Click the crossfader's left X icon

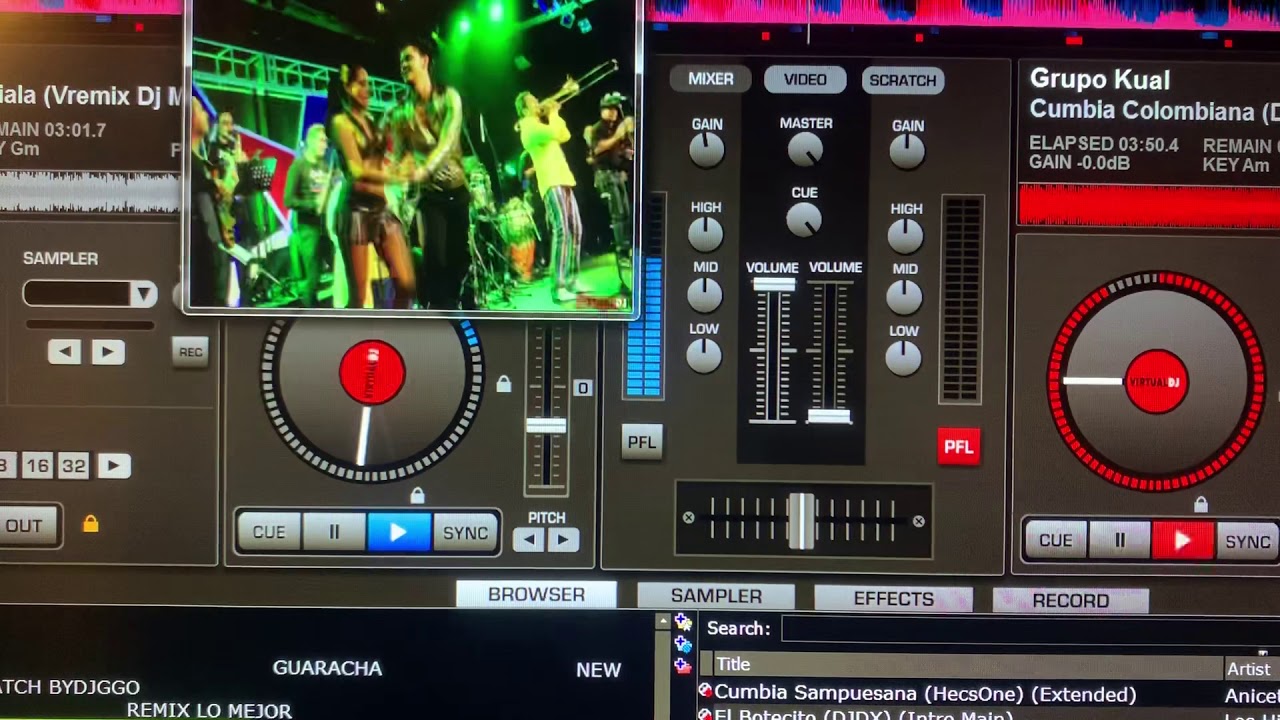688,518
